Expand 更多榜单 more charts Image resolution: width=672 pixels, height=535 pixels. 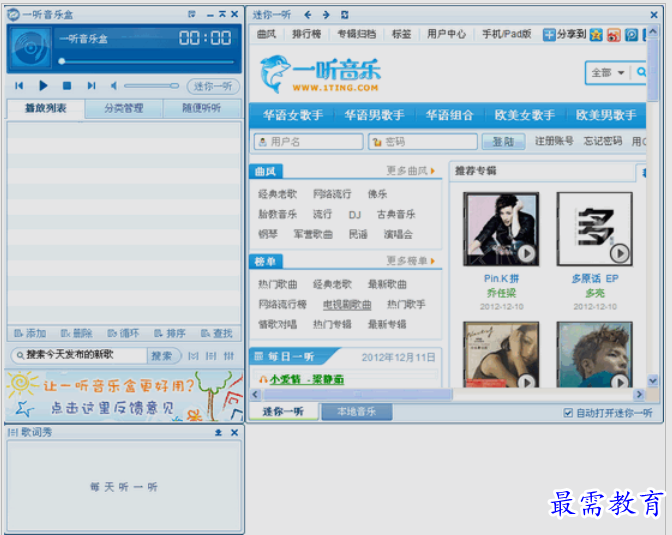click(x=411, y=261)
